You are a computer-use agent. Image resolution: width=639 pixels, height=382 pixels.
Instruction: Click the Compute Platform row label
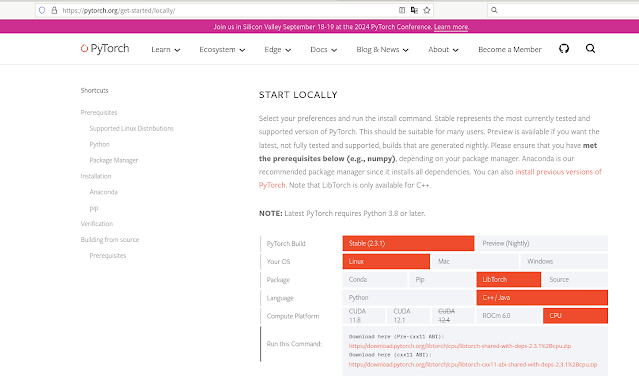[x=293, y=316]
